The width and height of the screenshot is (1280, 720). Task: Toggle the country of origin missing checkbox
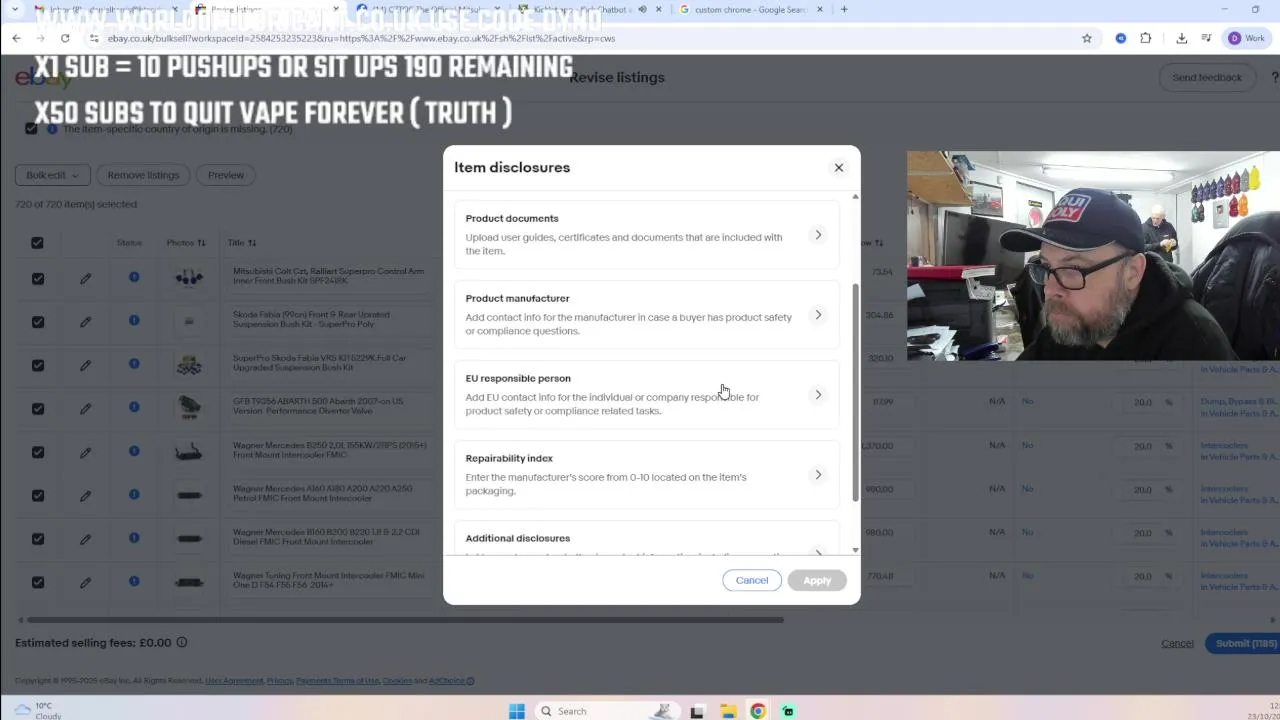[31, 128]
